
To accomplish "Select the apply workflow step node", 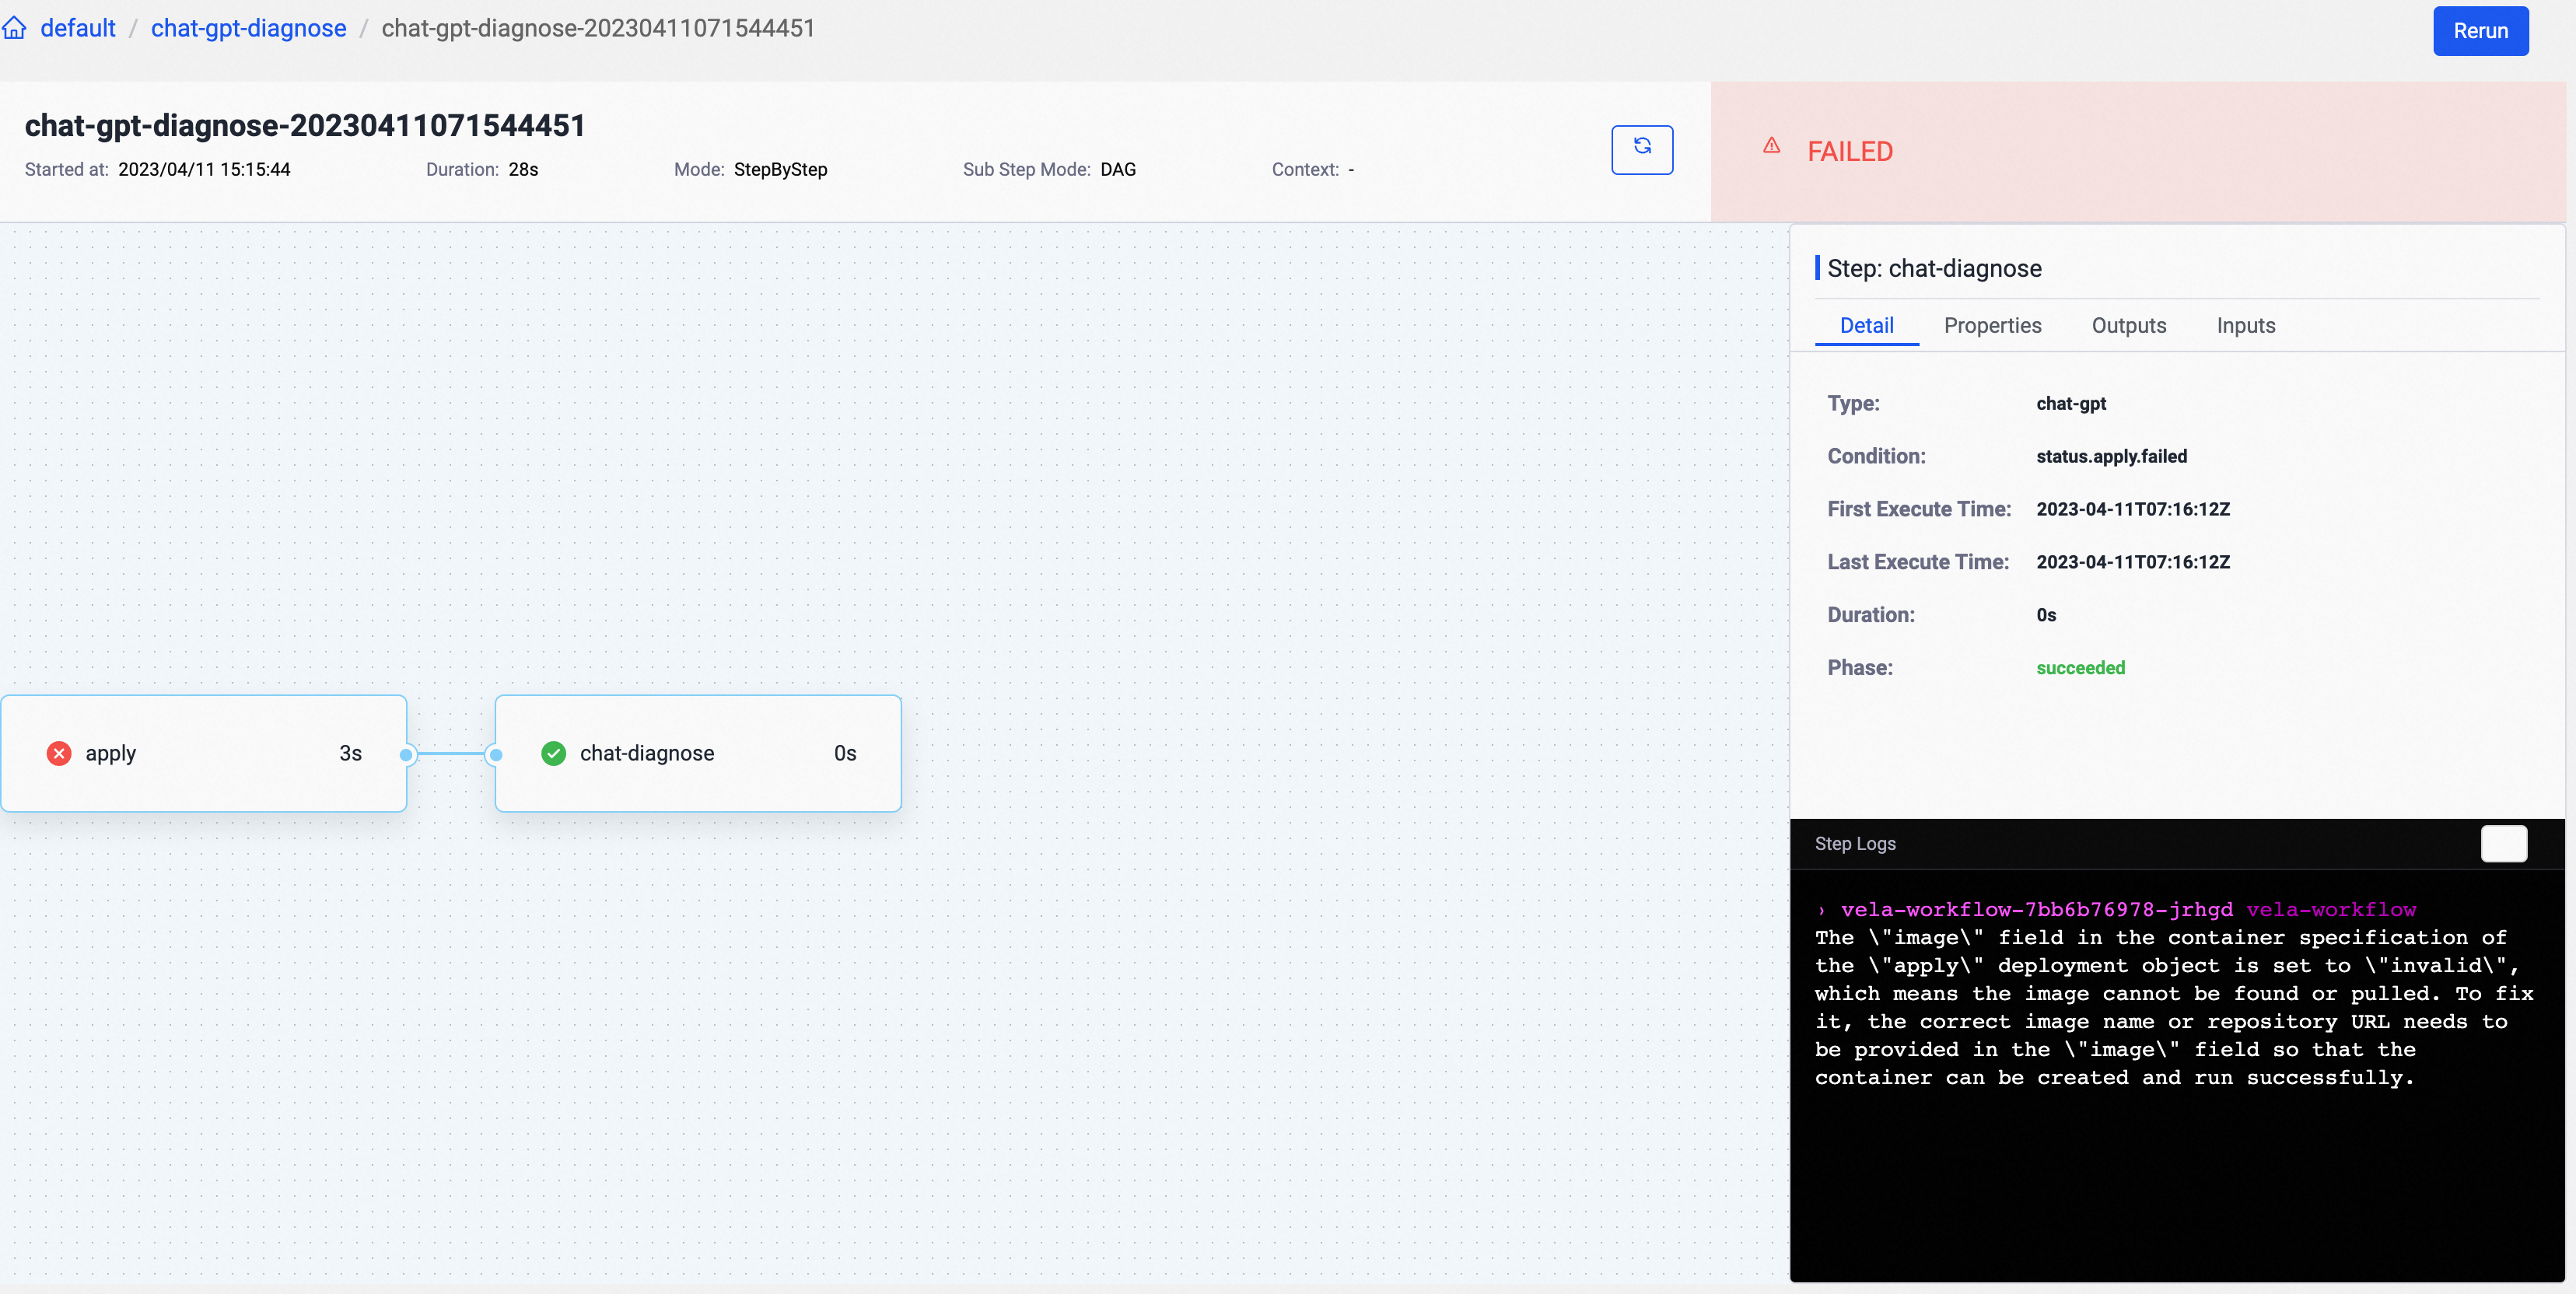I will click(204, 753).
